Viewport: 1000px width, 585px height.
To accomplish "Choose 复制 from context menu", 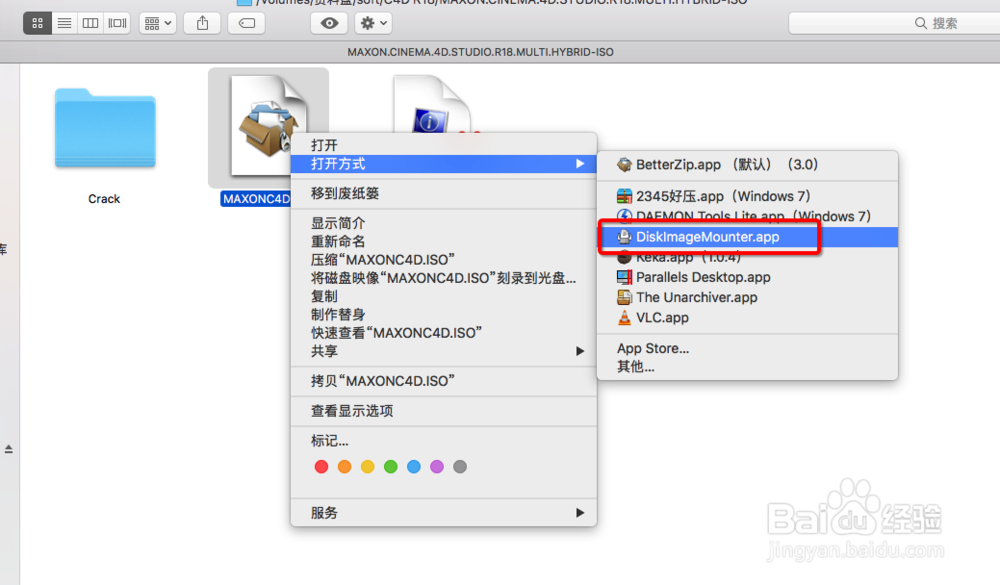I will [x=443, y=297].
